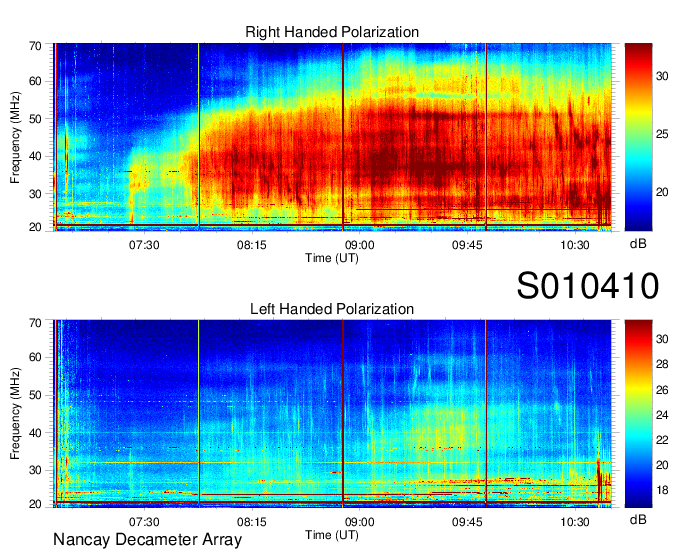Click the Left Handed Polarization spectrogram
The width and height of the screenshot is (680, 552).
tap(332, 414)
